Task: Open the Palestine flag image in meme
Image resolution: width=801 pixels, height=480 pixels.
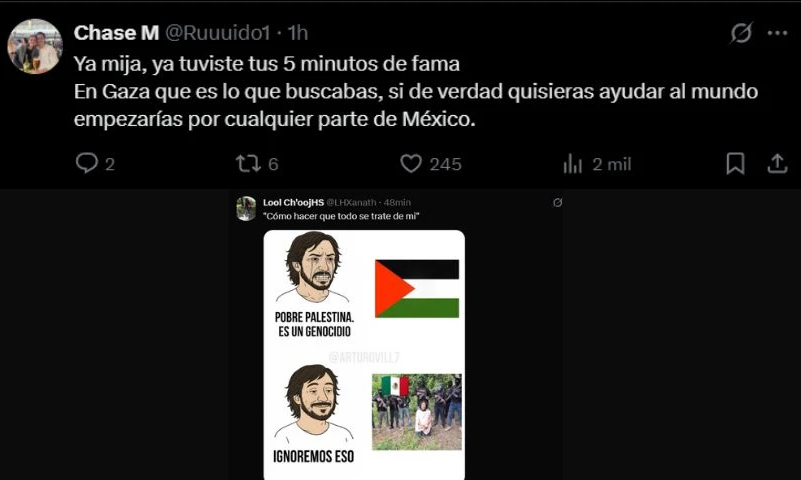Action: point(417,289)
